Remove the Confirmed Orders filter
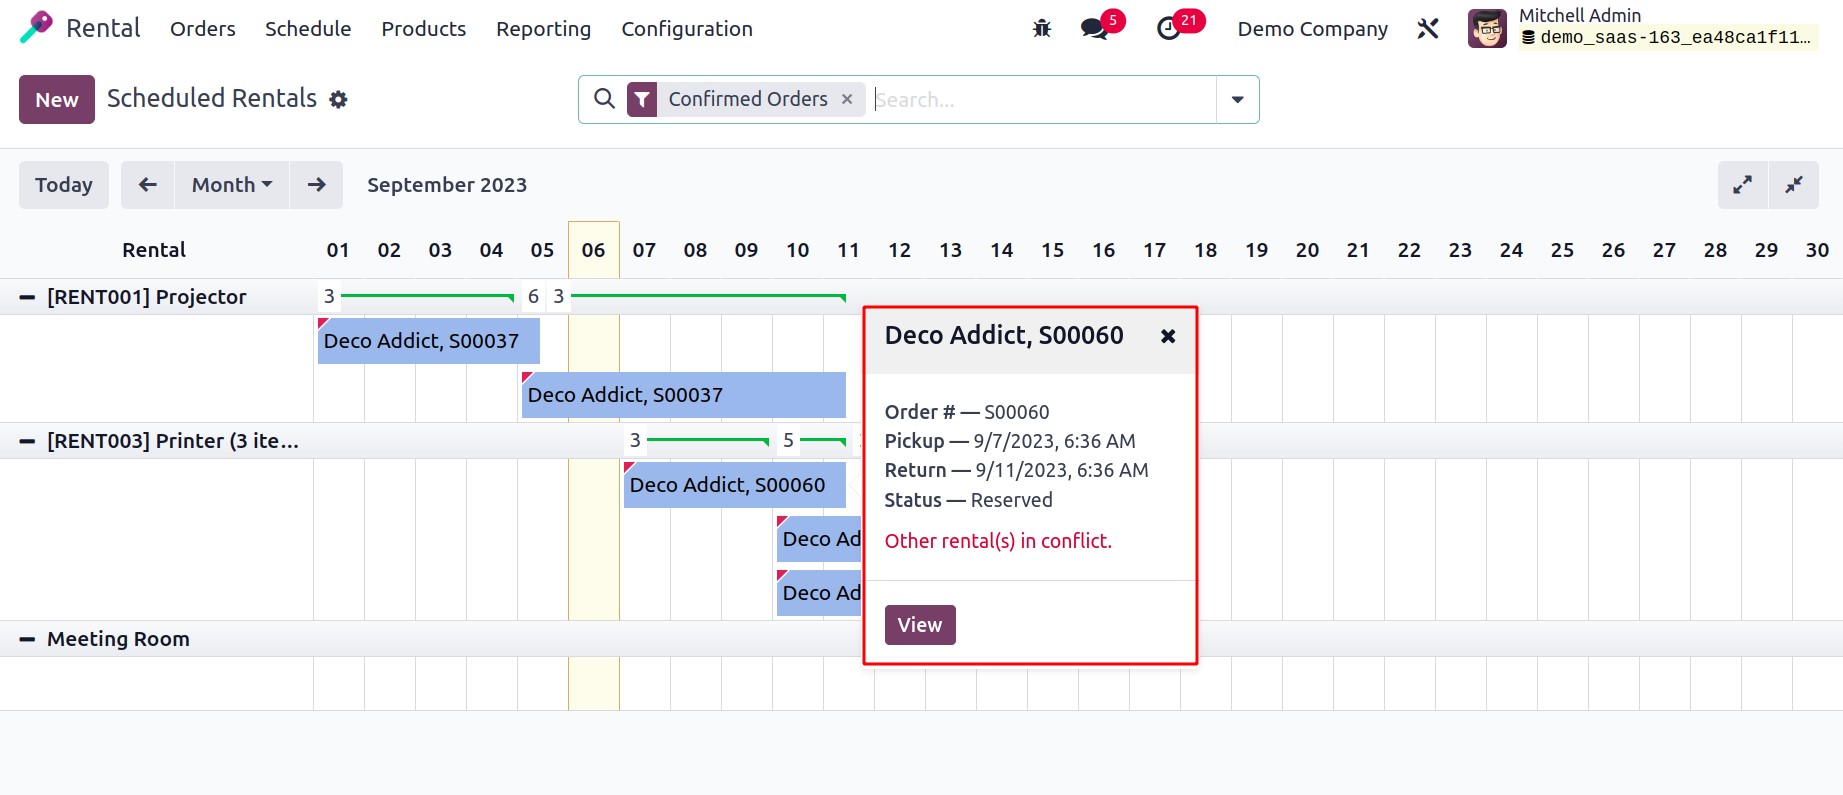 click(847, 99)
